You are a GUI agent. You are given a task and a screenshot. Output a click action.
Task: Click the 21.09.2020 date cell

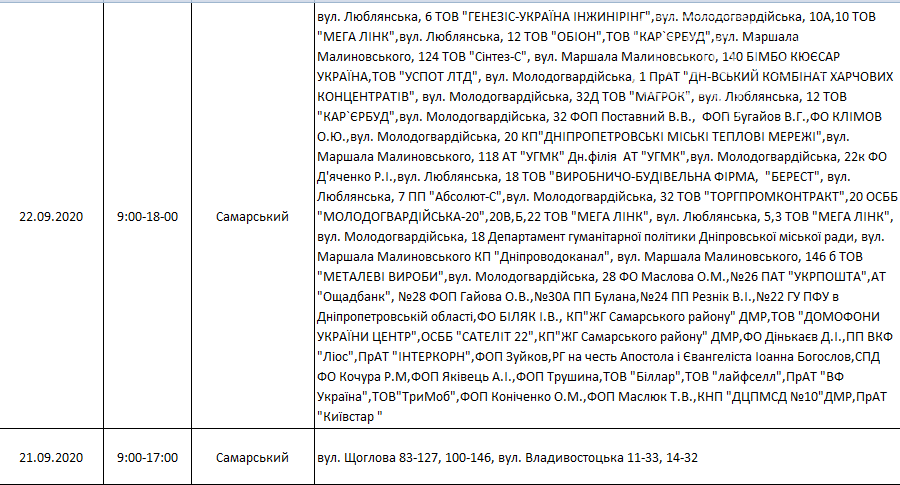[52, 457]
